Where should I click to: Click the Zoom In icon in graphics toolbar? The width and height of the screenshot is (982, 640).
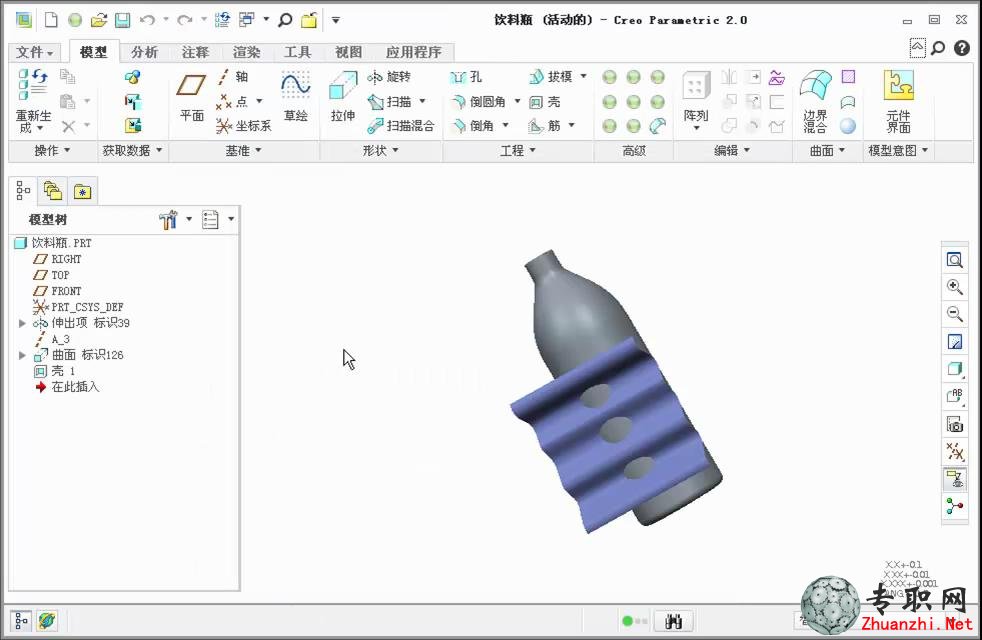click(954, 287)
